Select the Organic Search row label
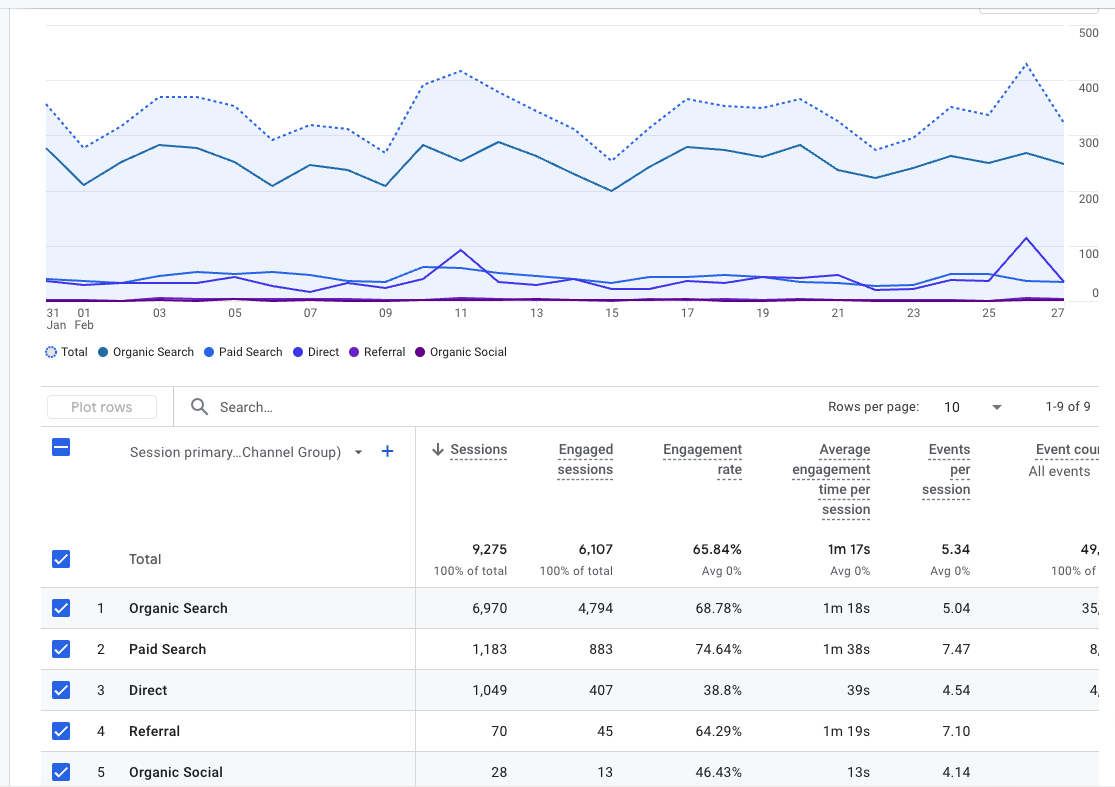This screenshot has height=787, width=1115. coord(178,608)
